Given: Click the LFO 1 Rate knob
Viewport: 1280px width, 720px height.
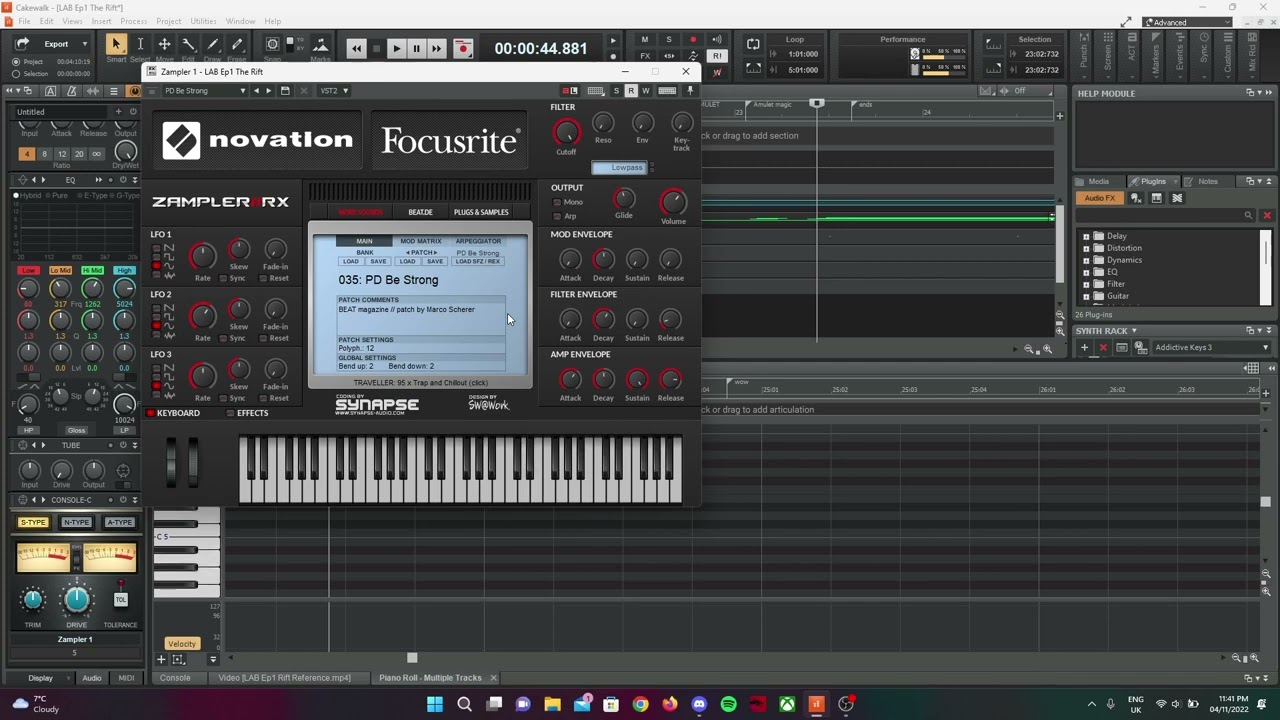Looking at the screenshot, I should tap(202, 257).
